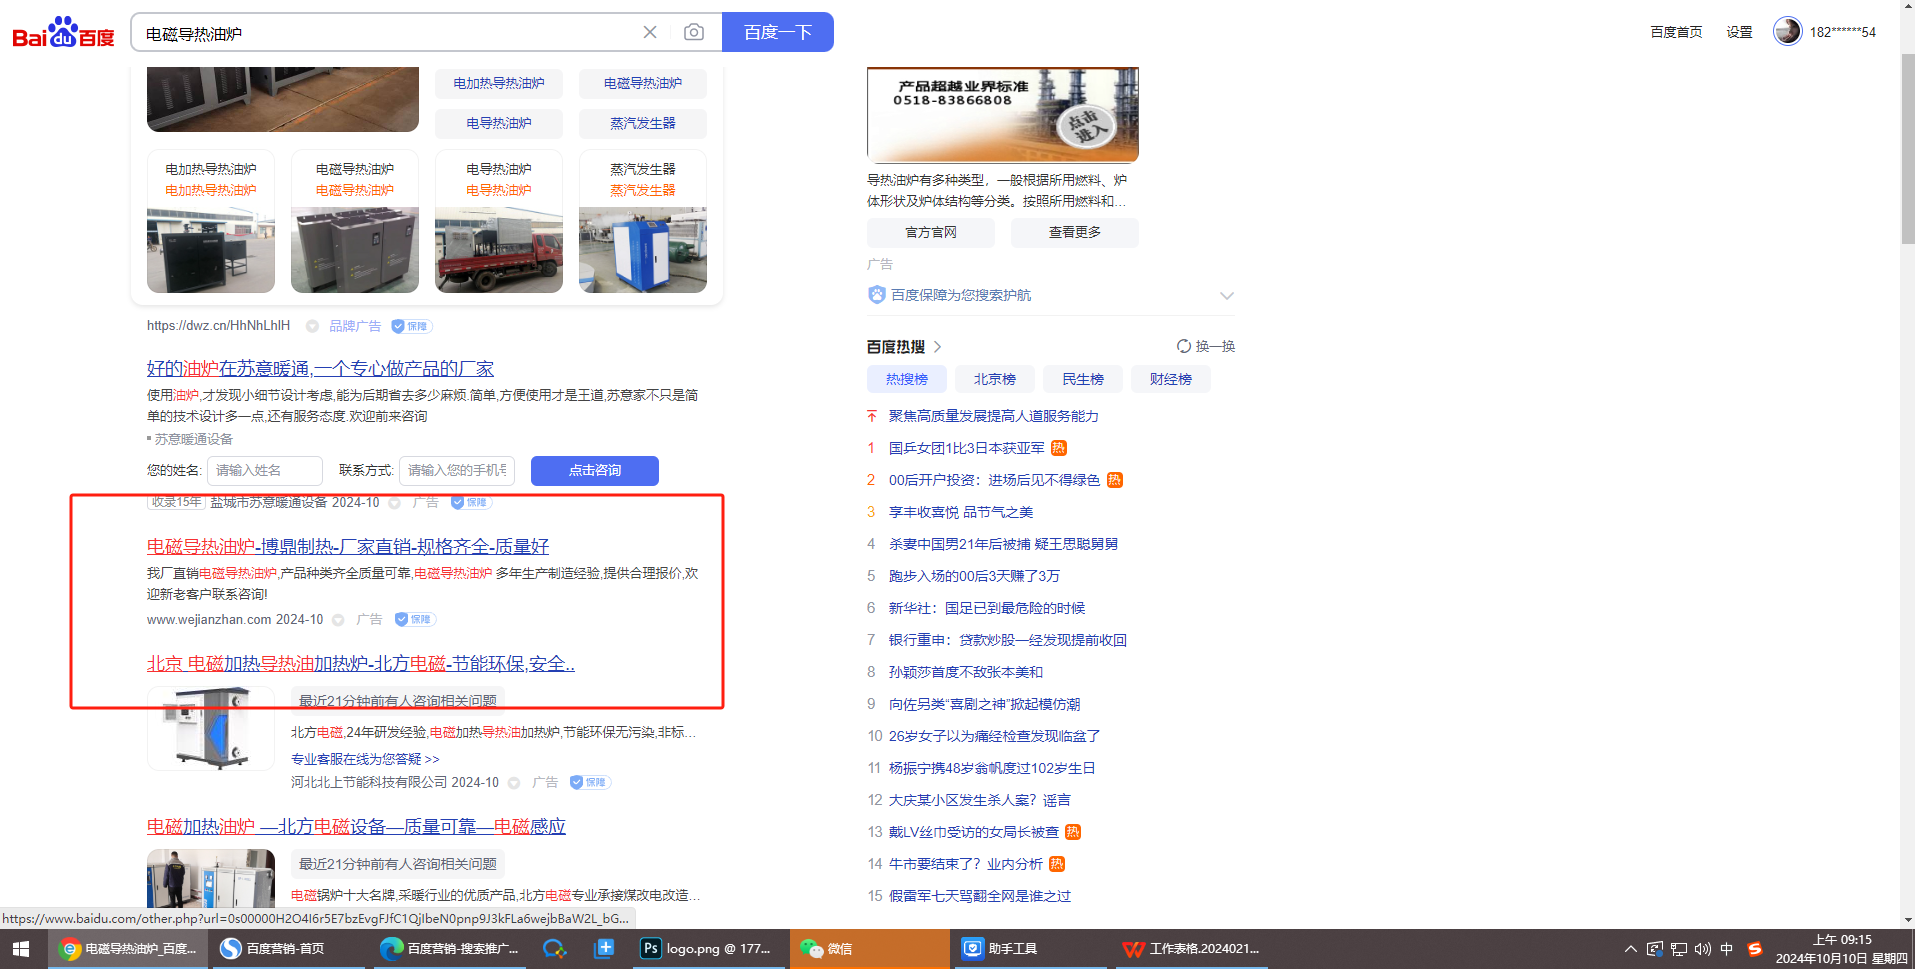Open the 电磁导热油炉-博鼎制热 result link
1915x969 pixels.
click(348, 546)
